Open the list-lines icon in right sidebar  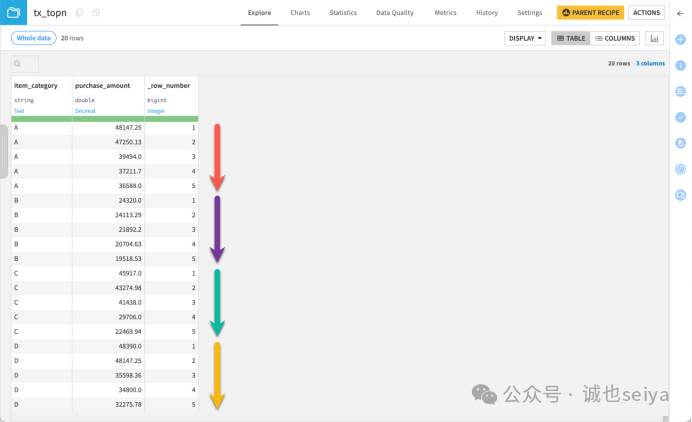click(x=681, y=91)
